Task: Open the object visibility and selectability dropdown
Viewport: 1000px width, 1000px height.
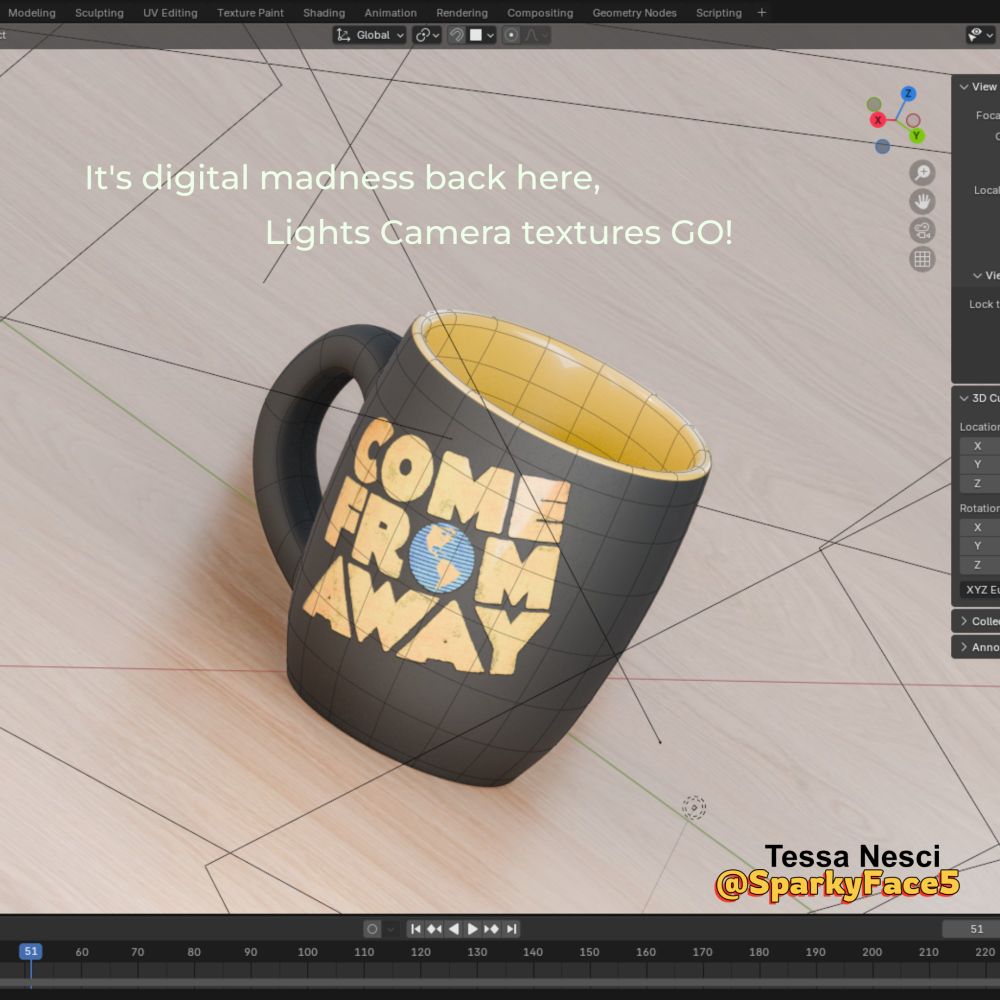Action: (x=980, y=35)
